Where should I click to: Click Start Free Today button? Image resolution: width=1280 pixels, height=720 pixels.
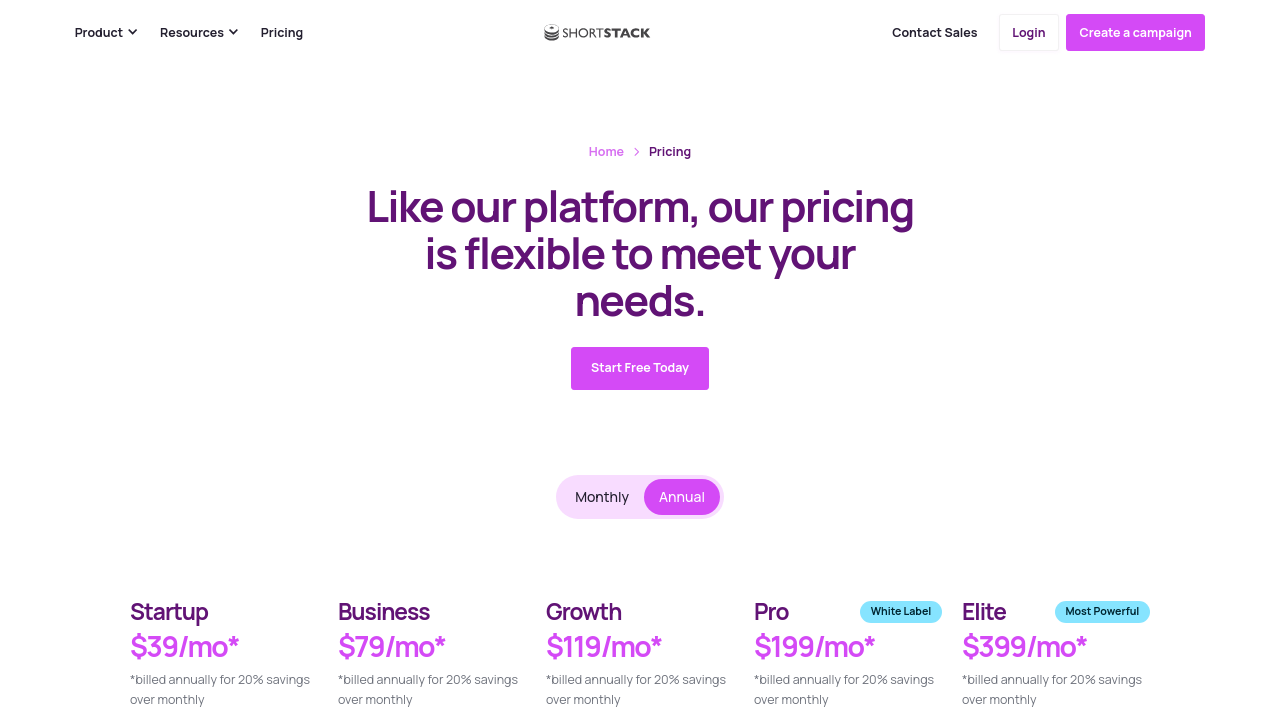tap(640, 368)
